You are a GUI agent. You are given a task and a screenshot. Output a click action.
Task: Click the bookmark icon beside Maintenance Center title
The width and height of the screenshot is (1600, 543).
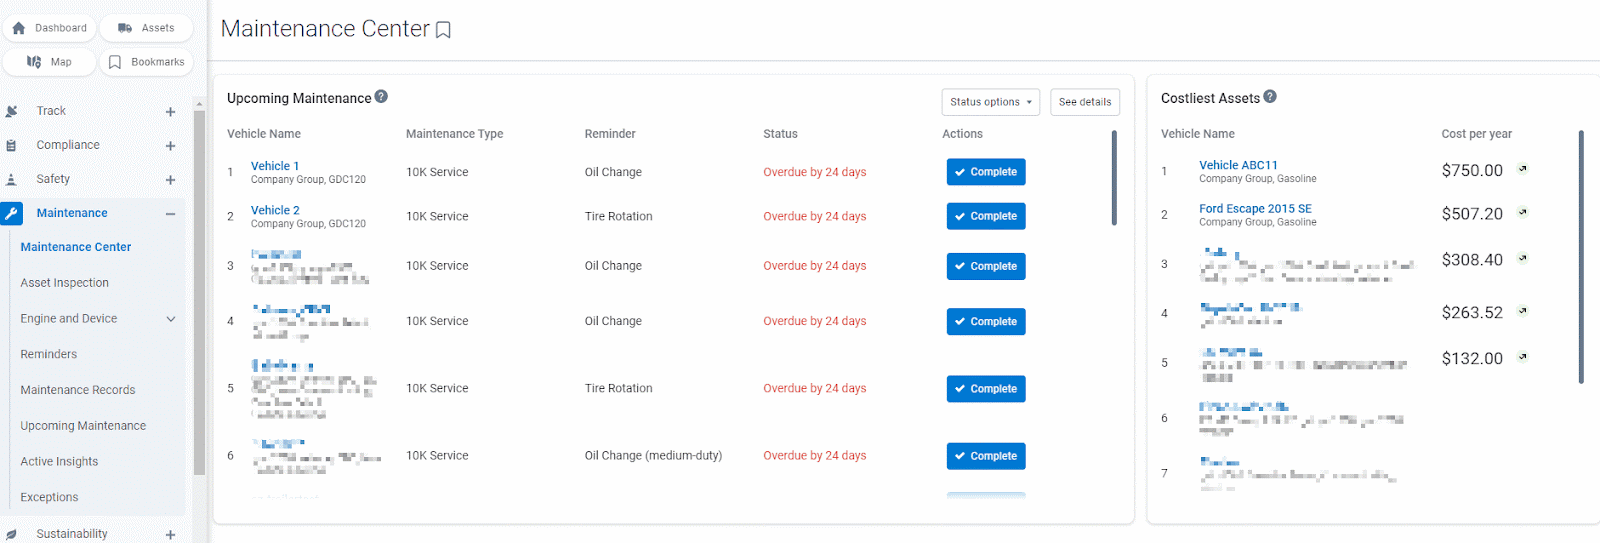pos(443,30)
